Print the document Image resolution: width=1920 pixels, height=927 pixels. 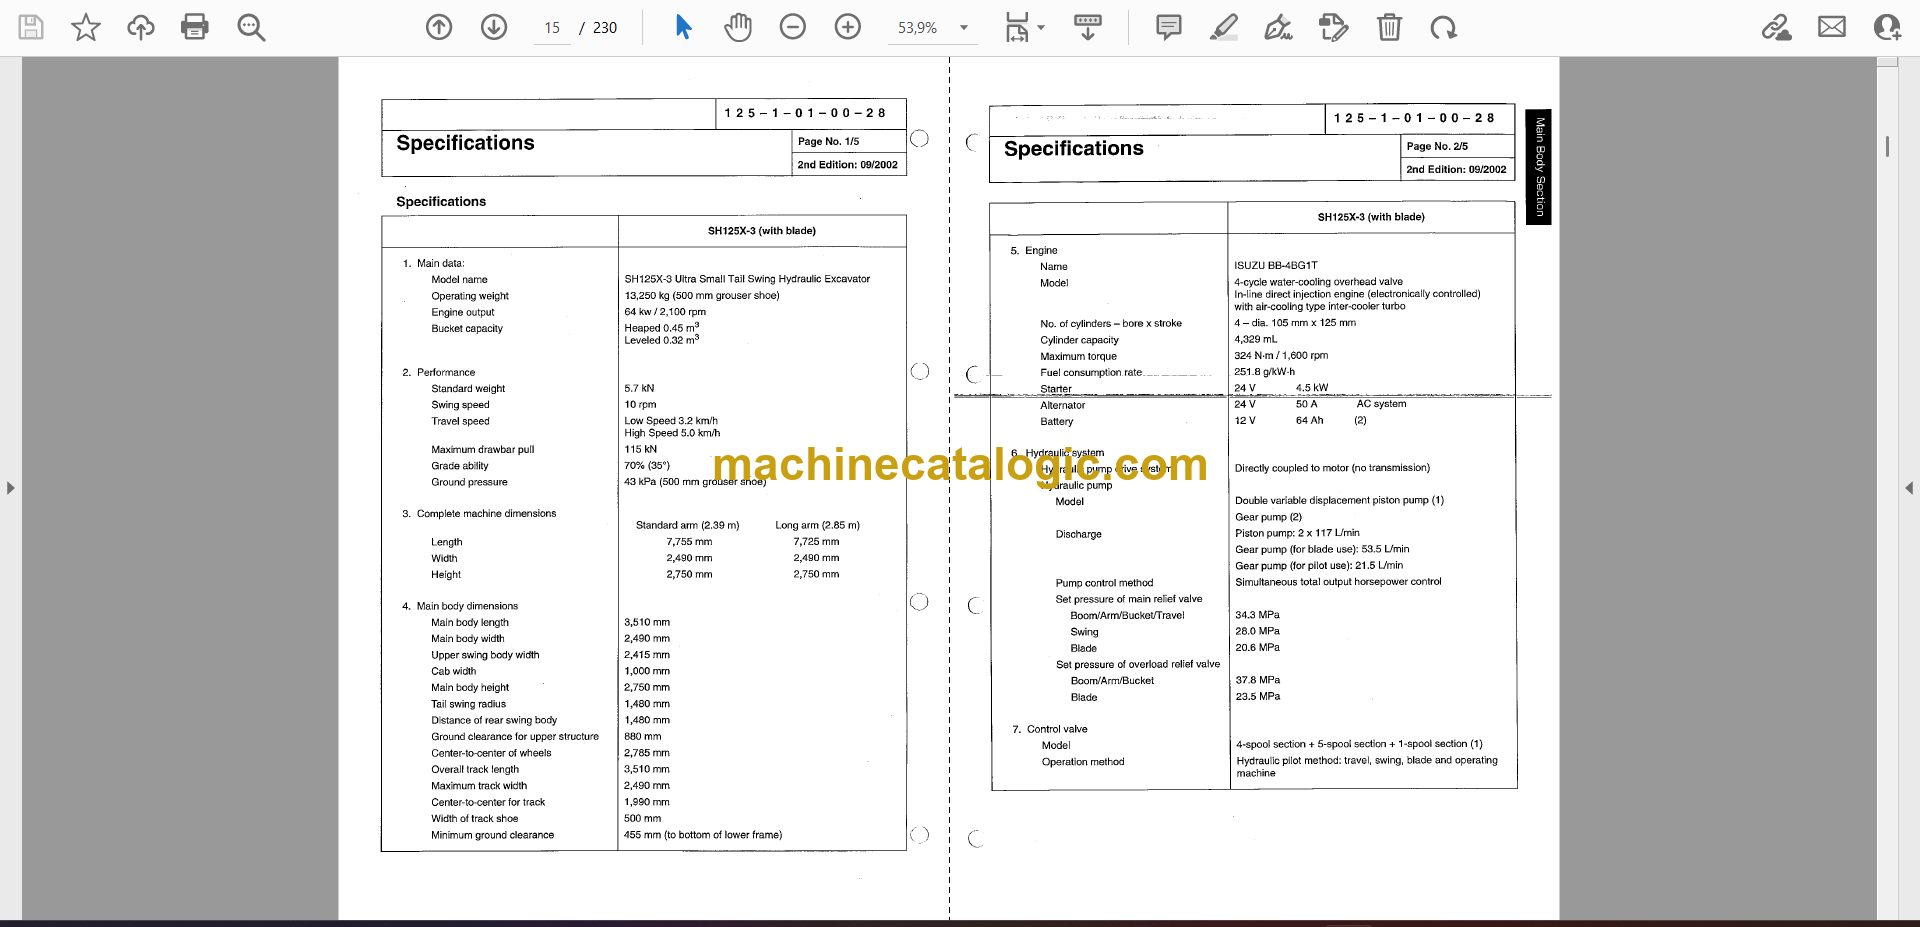click(x=195, y=27)
